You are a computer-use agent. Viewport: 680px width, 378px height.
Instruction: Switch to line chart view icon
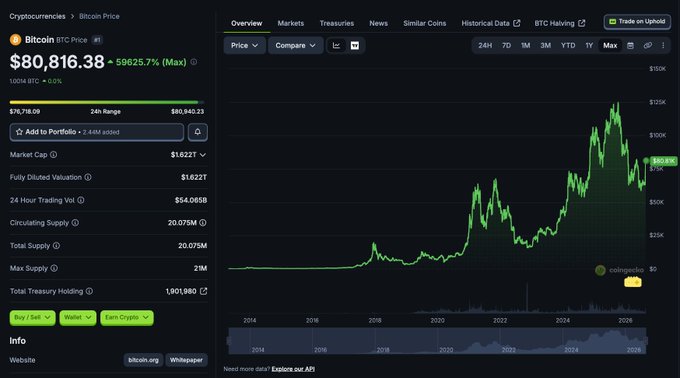pos(336,46)
